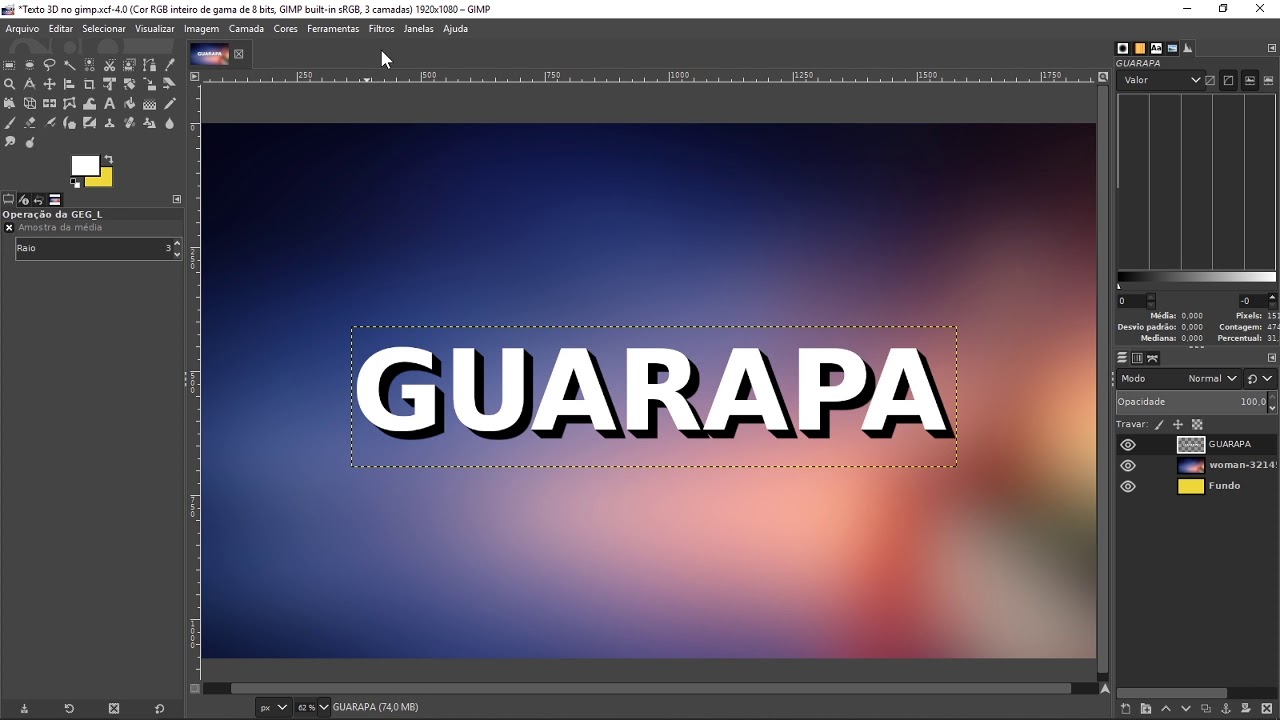
Task: Open the Undo History tab
Action: [x=39, y=199]
